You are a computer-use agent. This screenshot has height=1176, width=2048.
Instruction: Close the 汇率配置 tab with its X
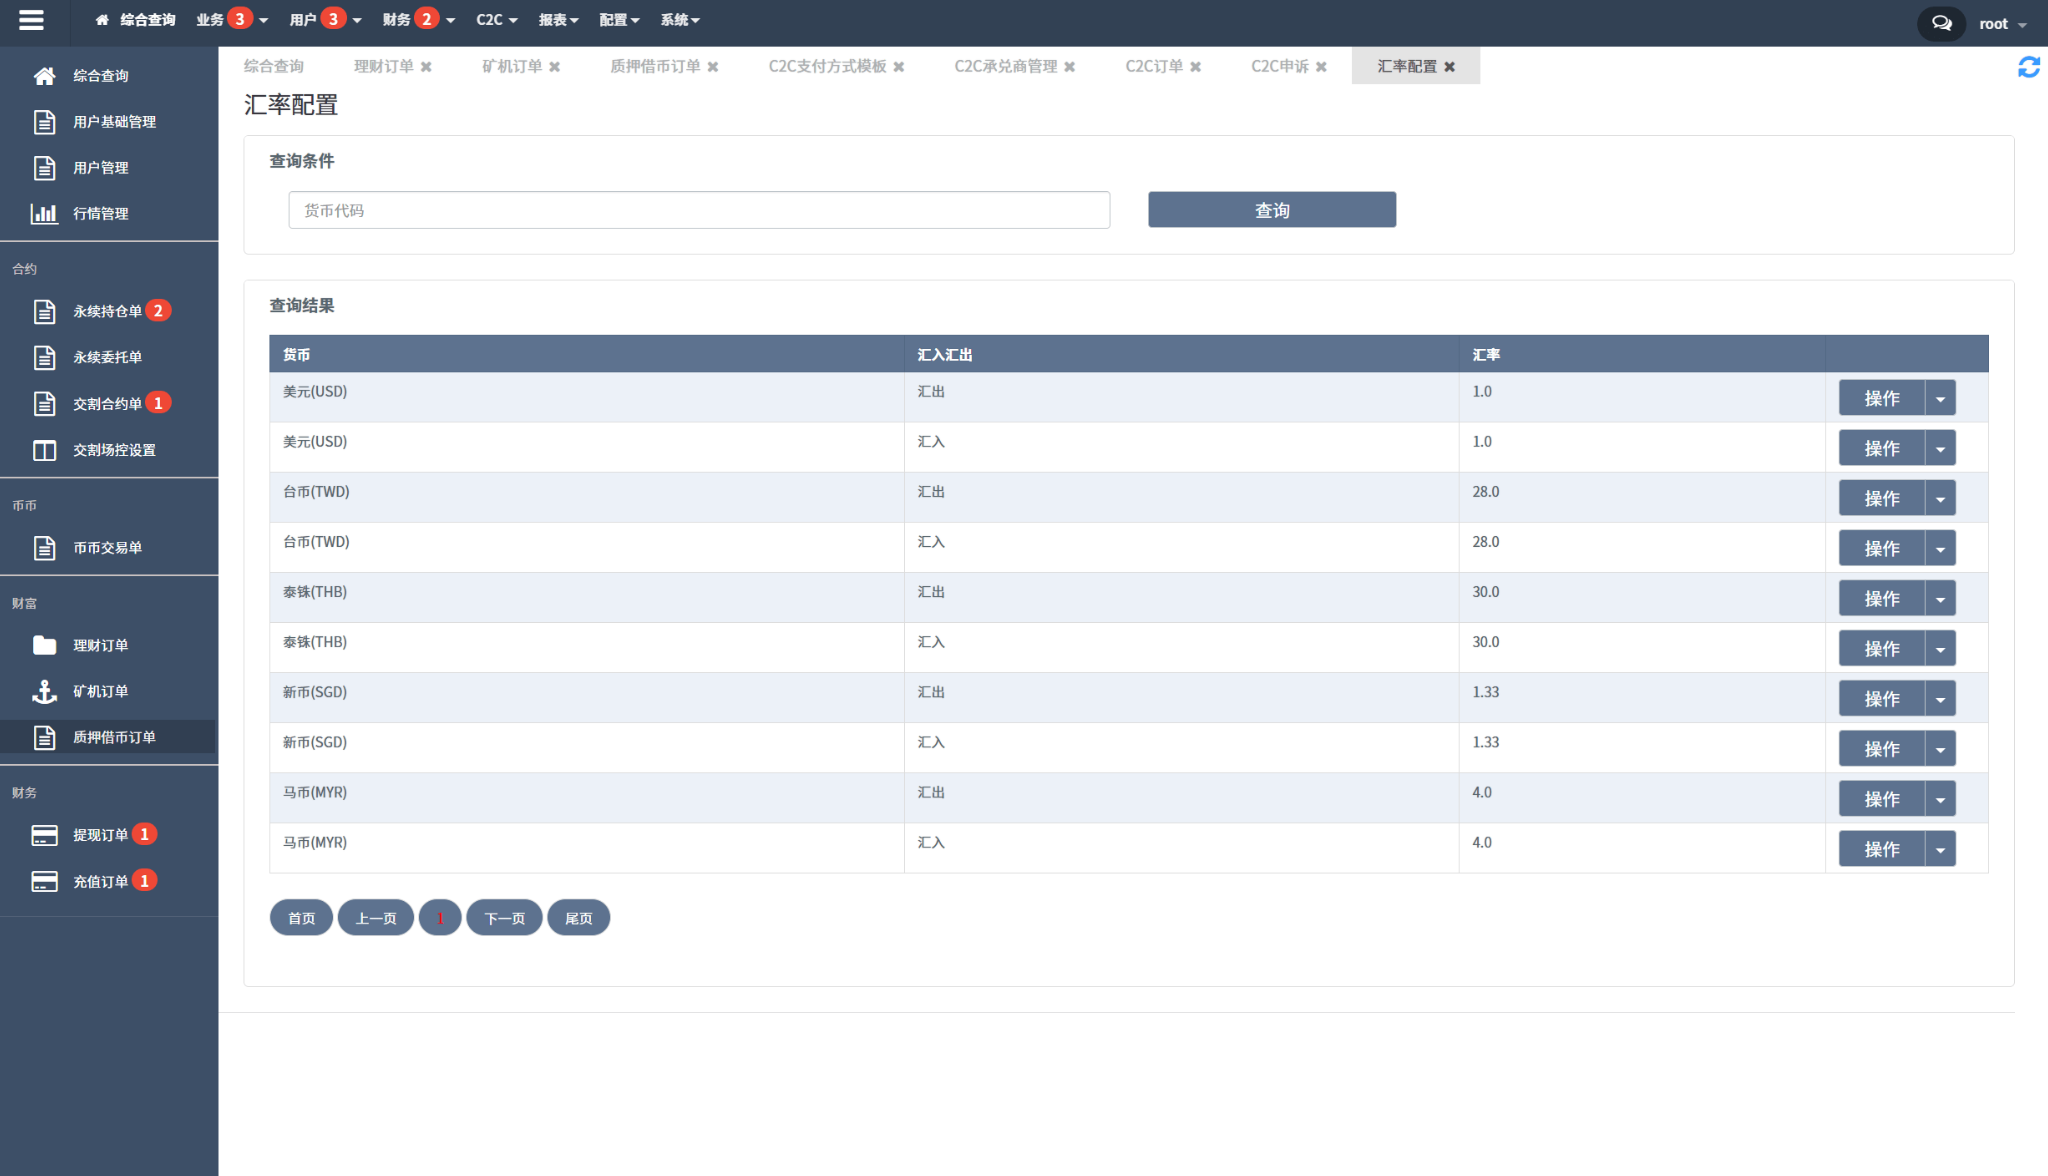pyautogui.click(x=1449, y=67)
